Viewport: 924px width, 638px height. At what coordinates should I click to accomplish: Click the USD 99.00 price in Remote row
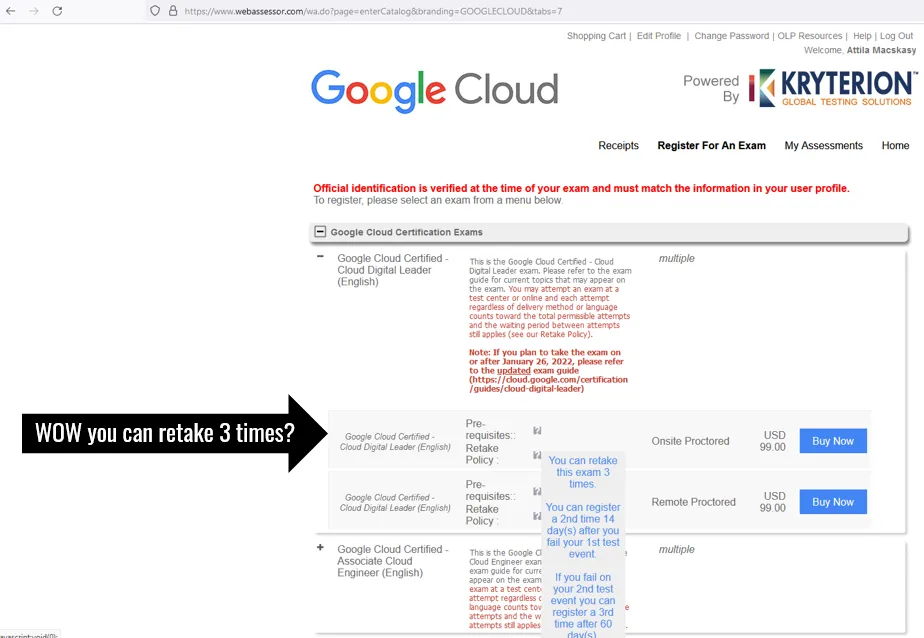click(x=773, y=502)
